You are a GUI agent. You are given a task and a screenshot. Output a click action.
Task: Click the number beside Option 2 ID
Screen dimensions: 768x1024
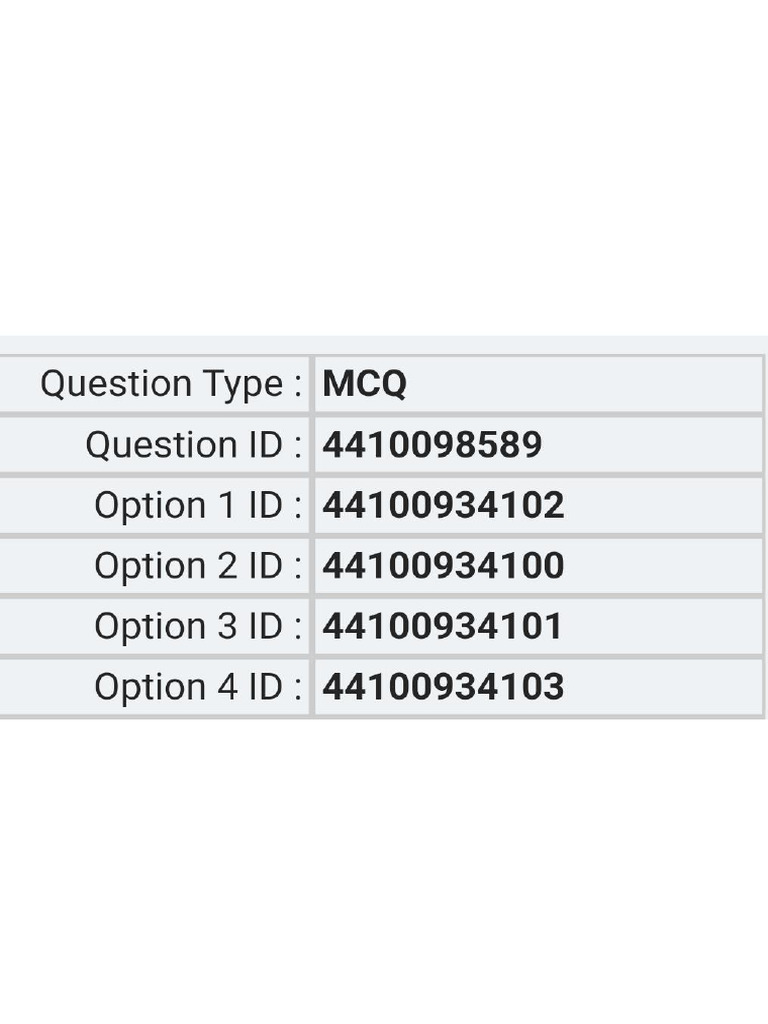443,566
